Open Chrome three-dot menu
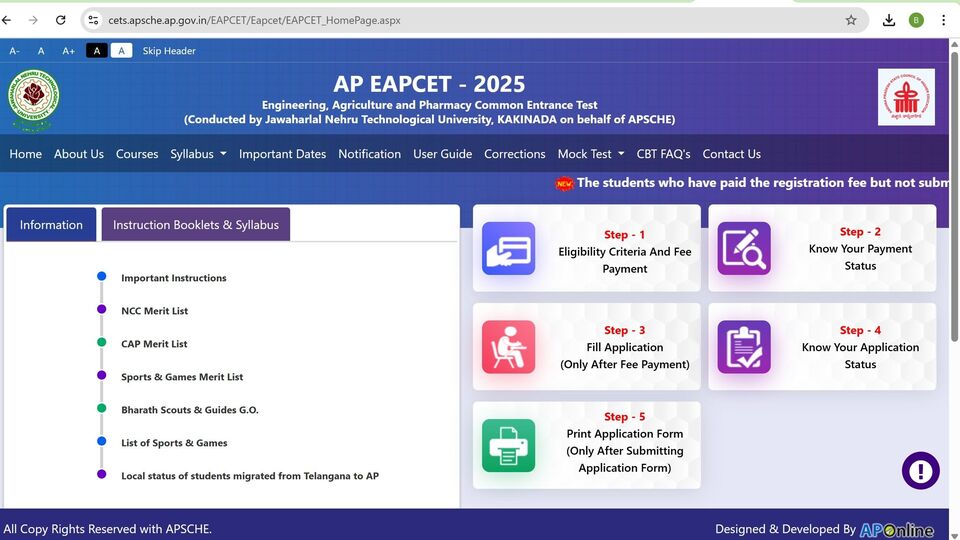This screenshot has height=540, width=960. (x=943, y=20)
